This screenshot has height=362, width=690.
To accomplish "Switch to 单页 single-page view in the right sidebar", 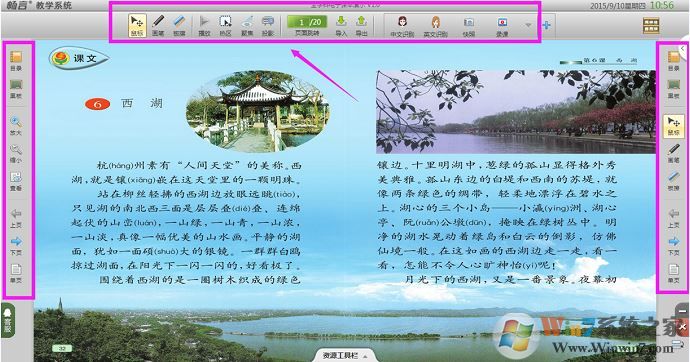I will (673, 273).
